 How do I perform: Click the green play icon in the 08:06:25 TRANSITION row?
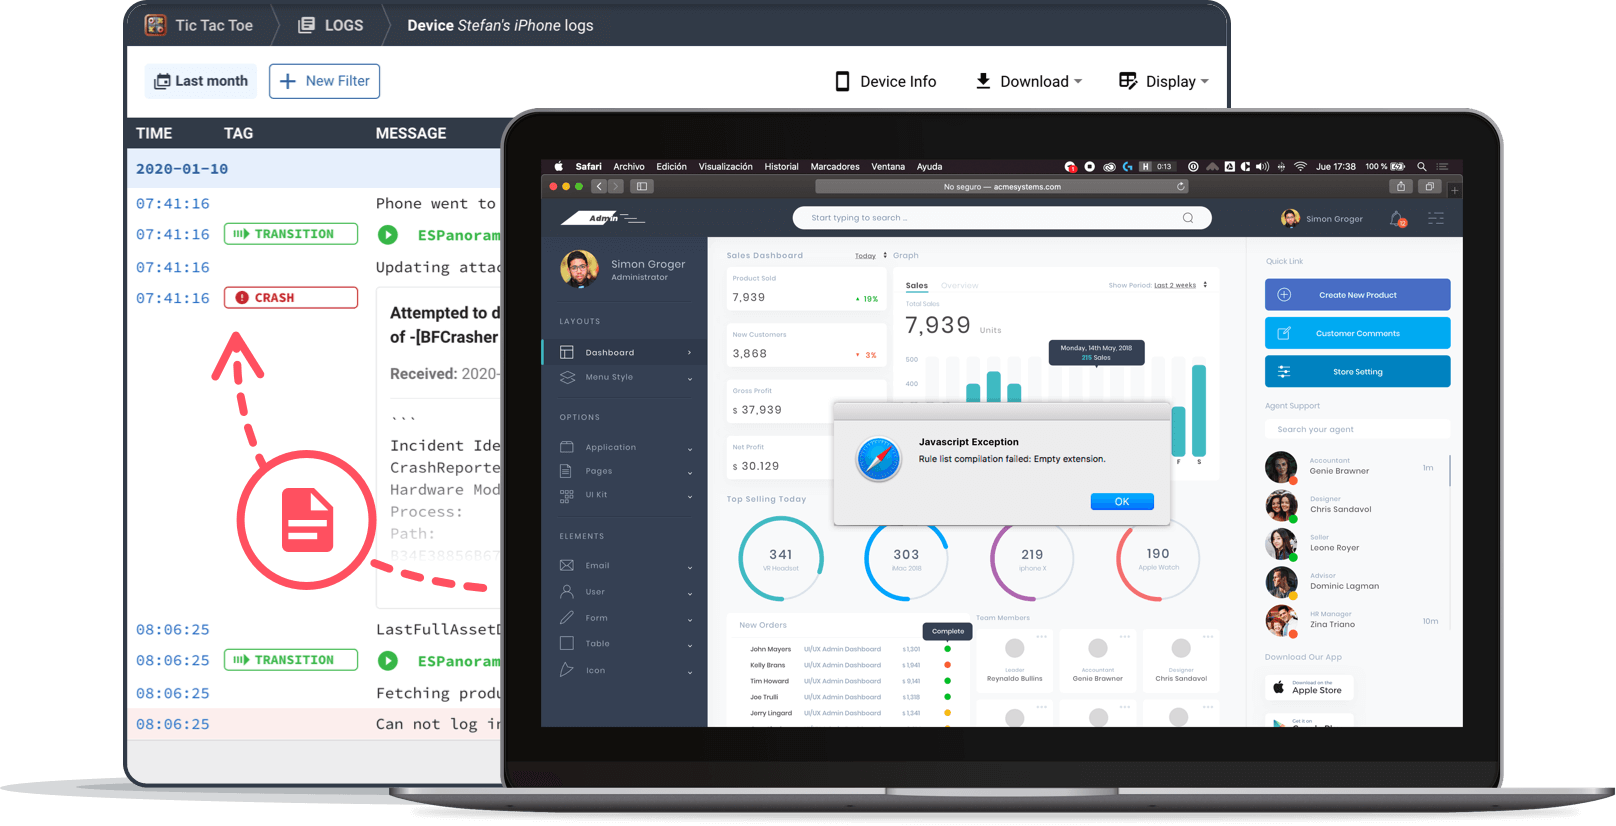point(388,661)
